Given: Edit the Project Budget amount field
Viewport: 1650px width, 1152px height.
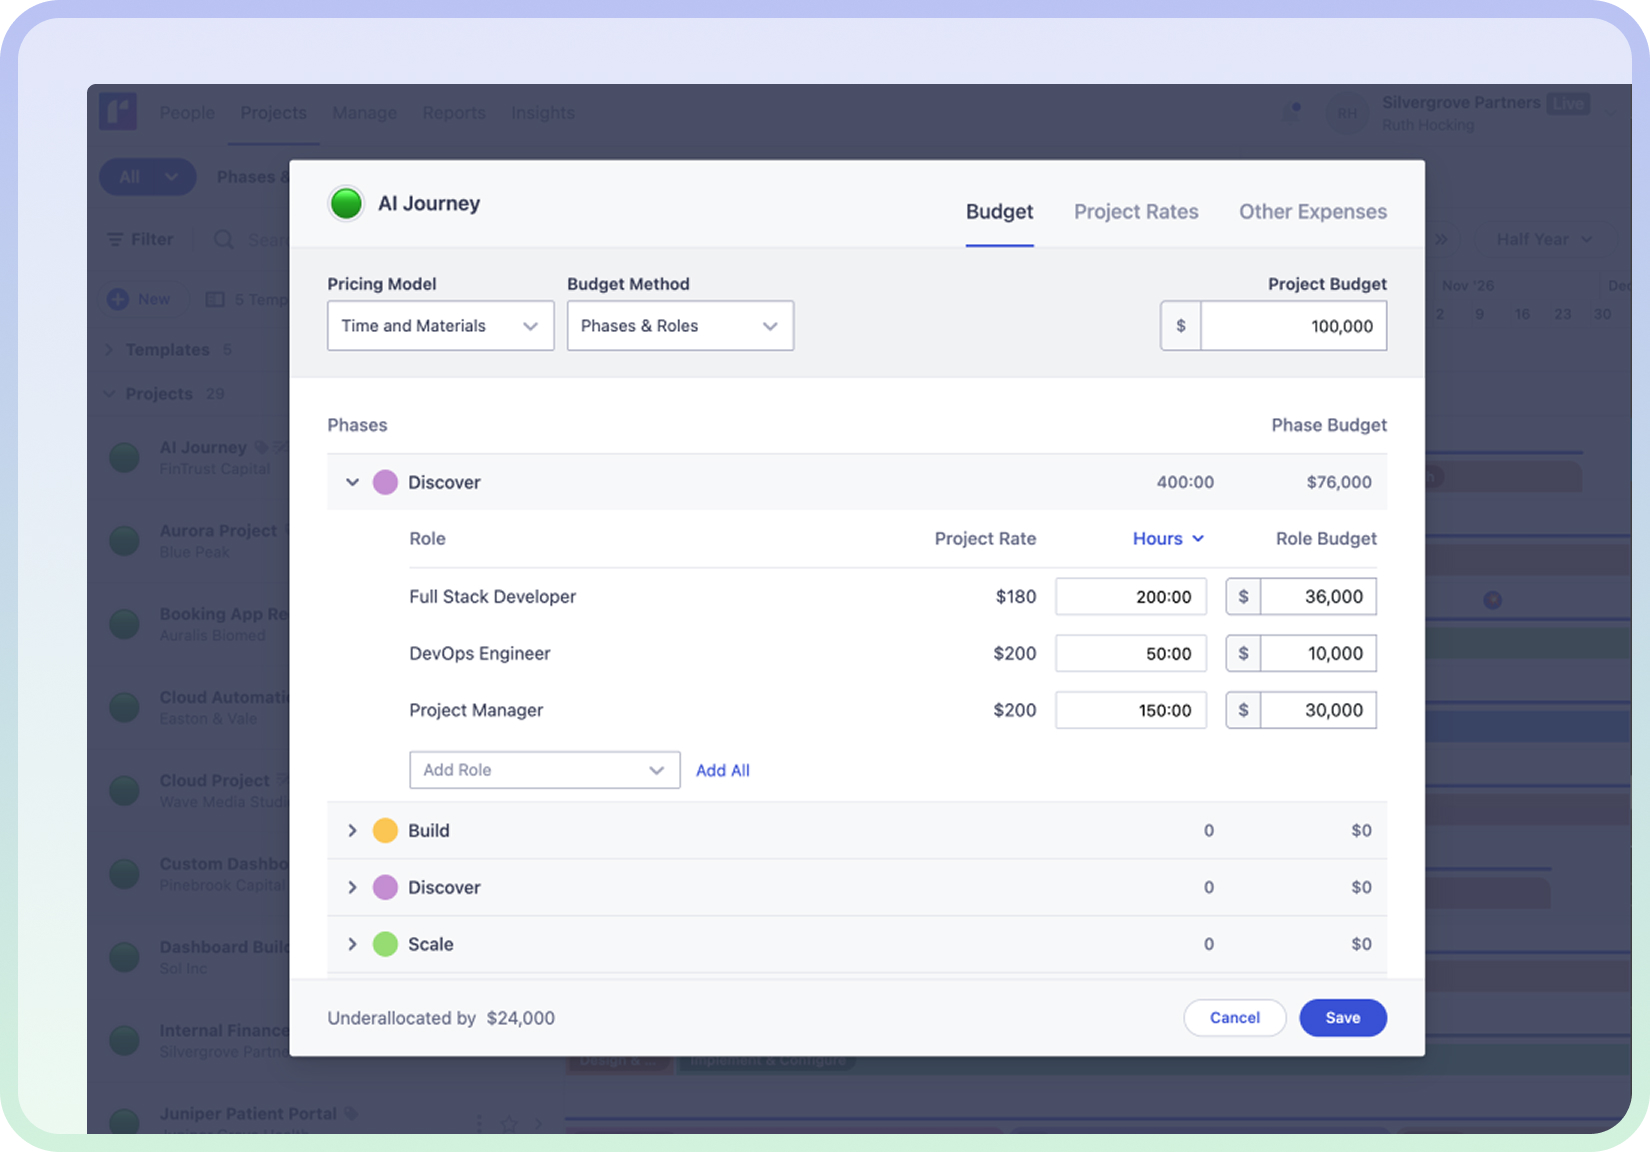Looking at the screenshot, I should 1293,326.
